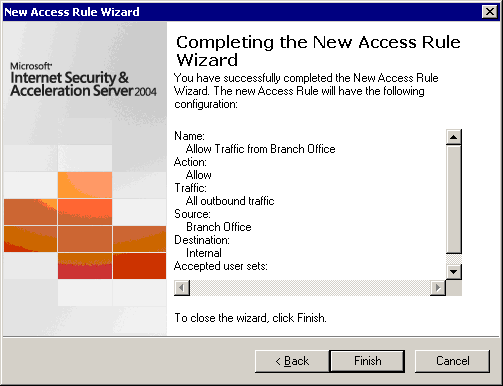503x386 pixels.
Task: Click the 'Completing the New Access Rule Wizard' heading
Action: tap(318, 51)
